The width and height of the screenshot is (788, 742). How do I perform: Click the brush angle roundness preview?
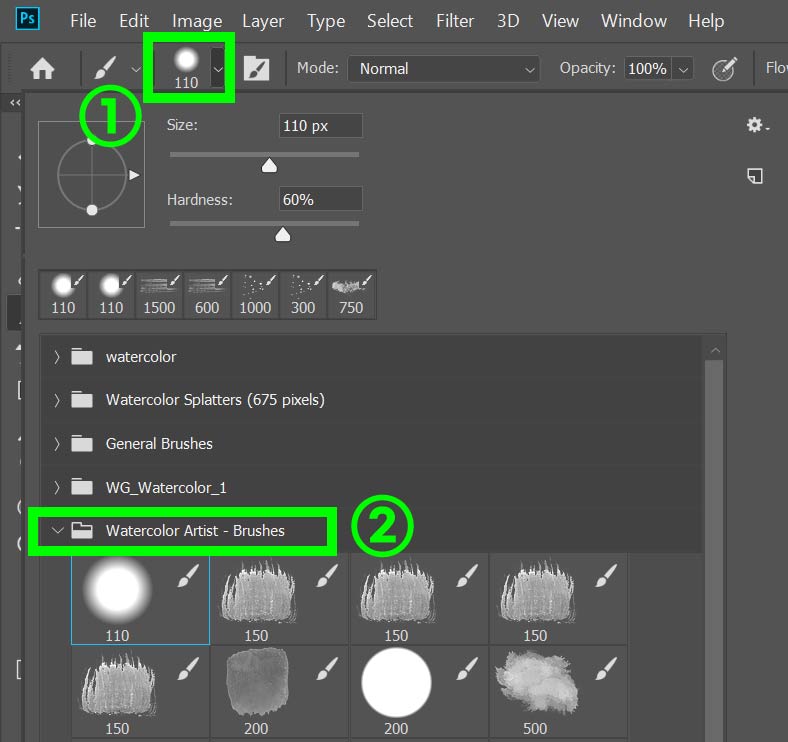point(91,174)
